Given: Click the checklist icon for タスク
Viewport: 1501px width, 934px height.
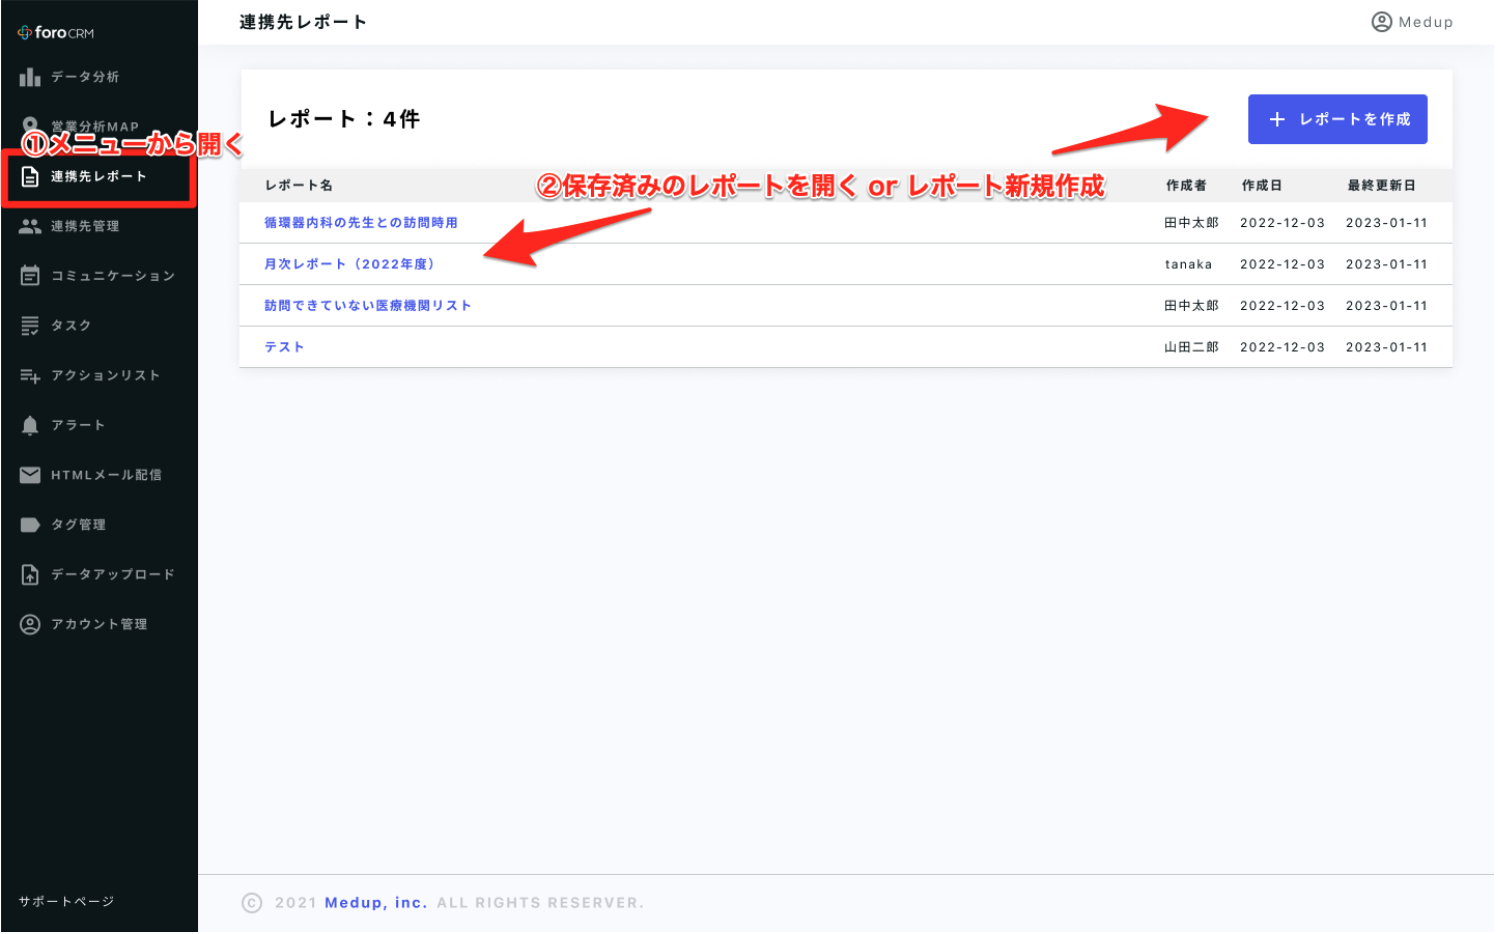Looking at the screenshot, I should [x=30, y=326].
